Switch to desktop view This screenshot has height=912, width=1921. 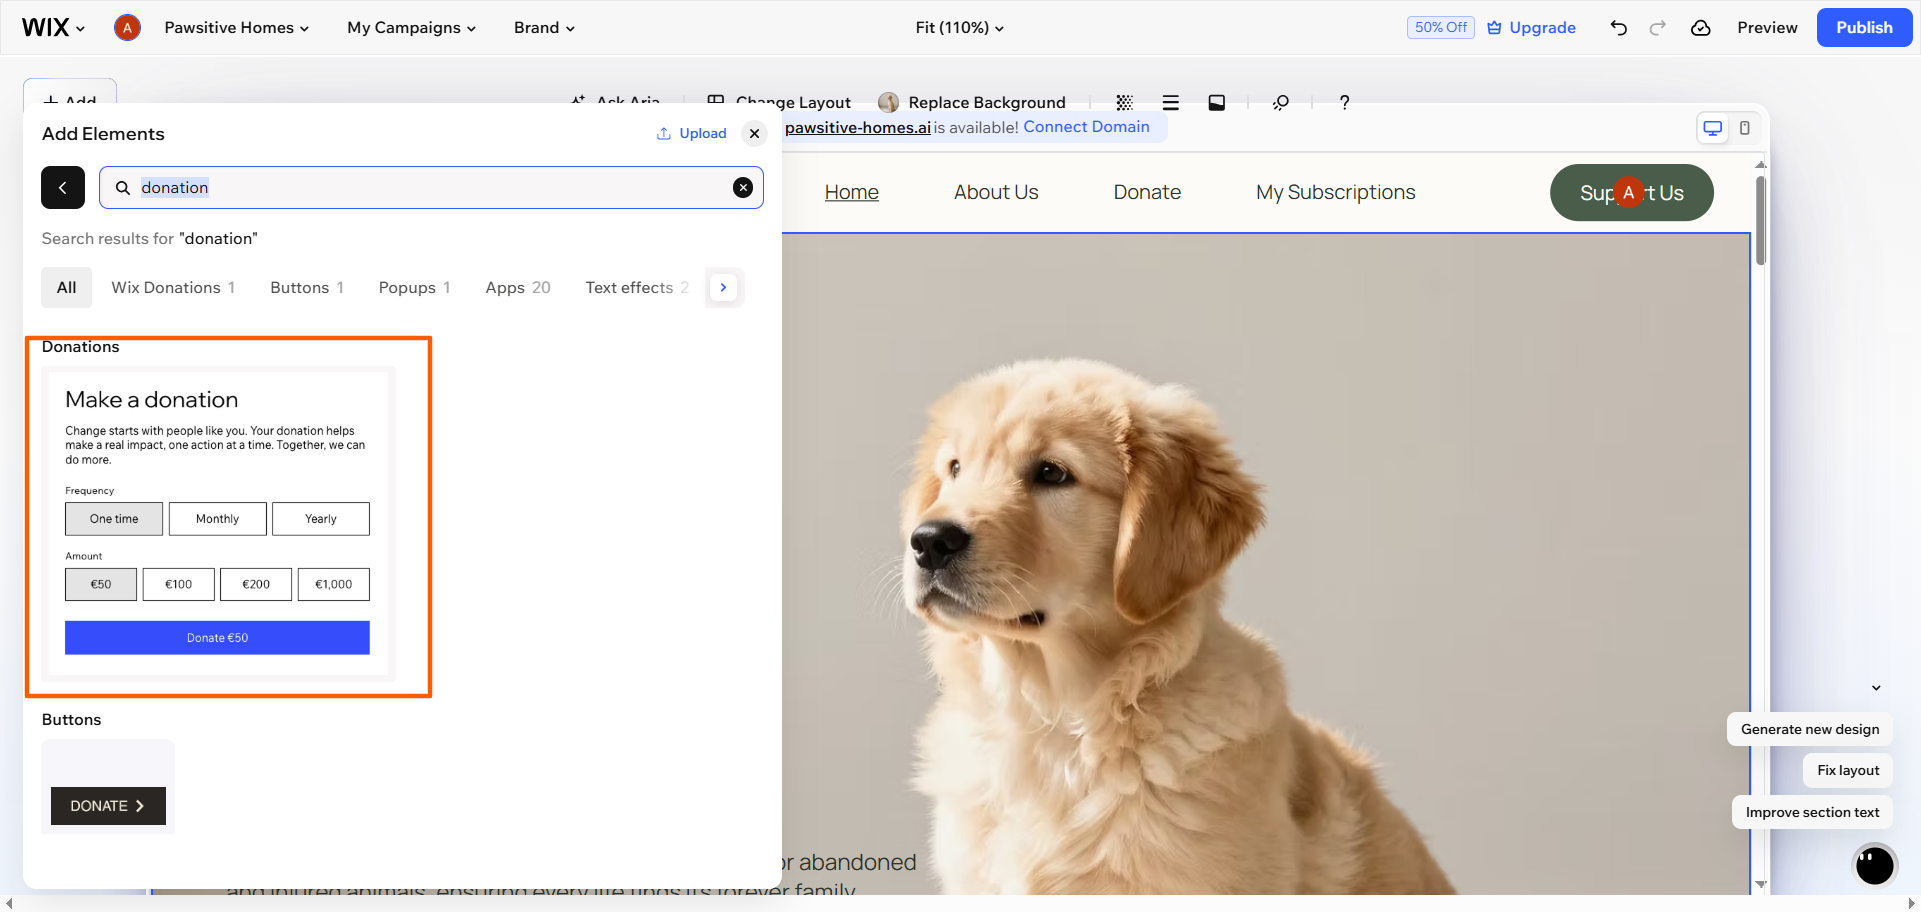click(1713, 128)
